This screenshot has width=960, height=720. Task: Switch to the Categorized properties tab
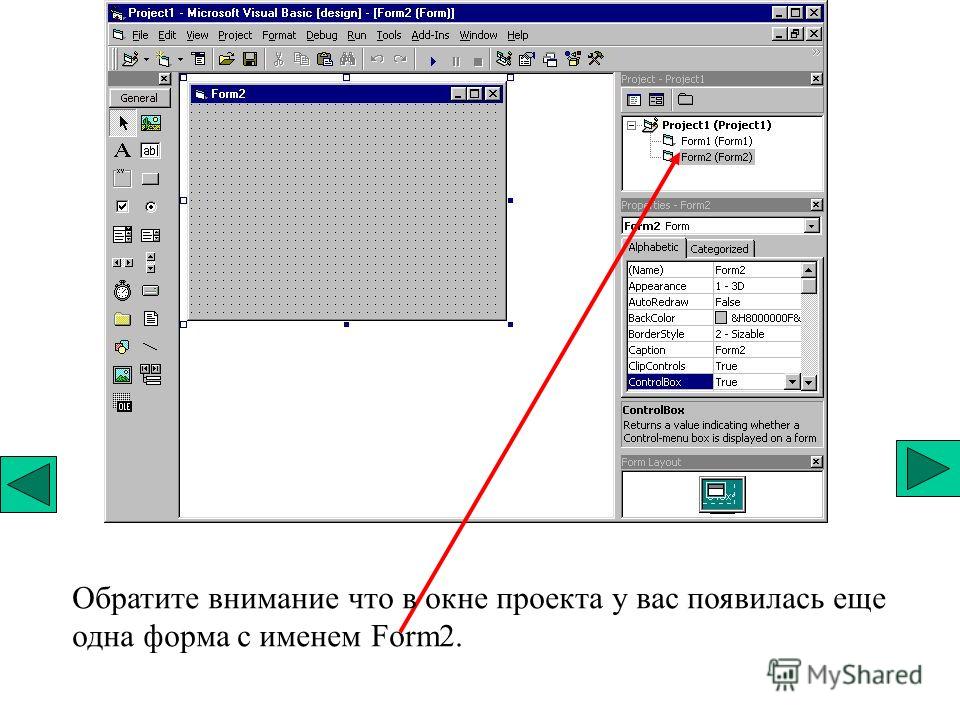(x=719, y=249)
